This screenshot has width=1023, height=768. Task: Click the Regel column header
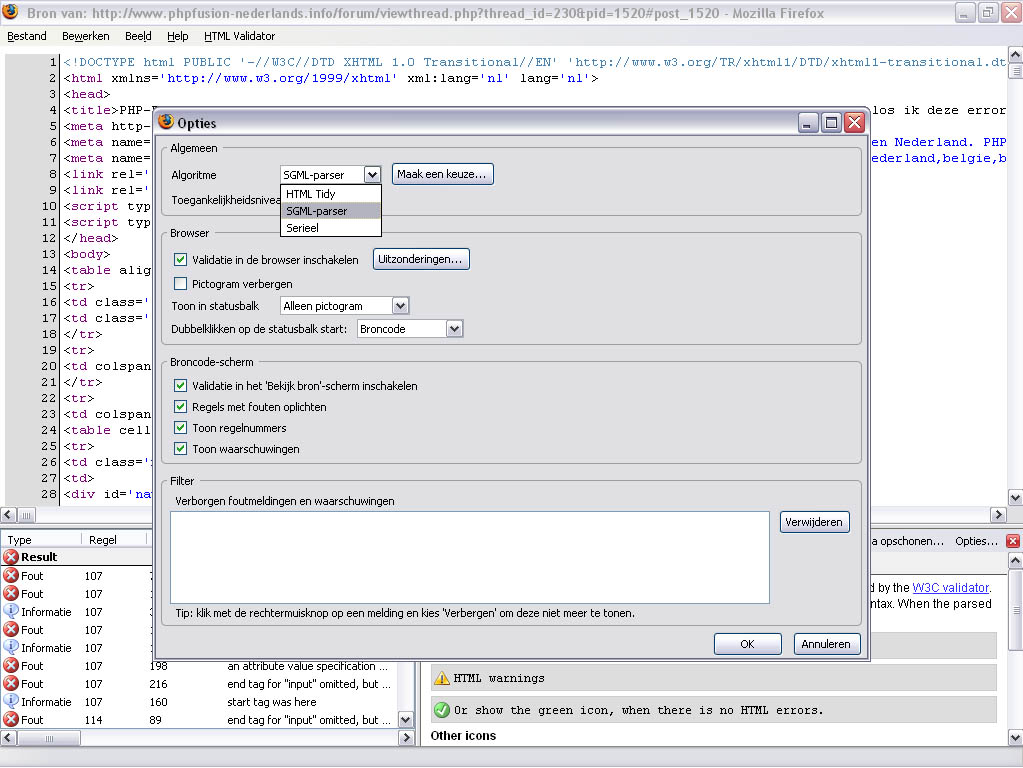(x=114, y=540)
